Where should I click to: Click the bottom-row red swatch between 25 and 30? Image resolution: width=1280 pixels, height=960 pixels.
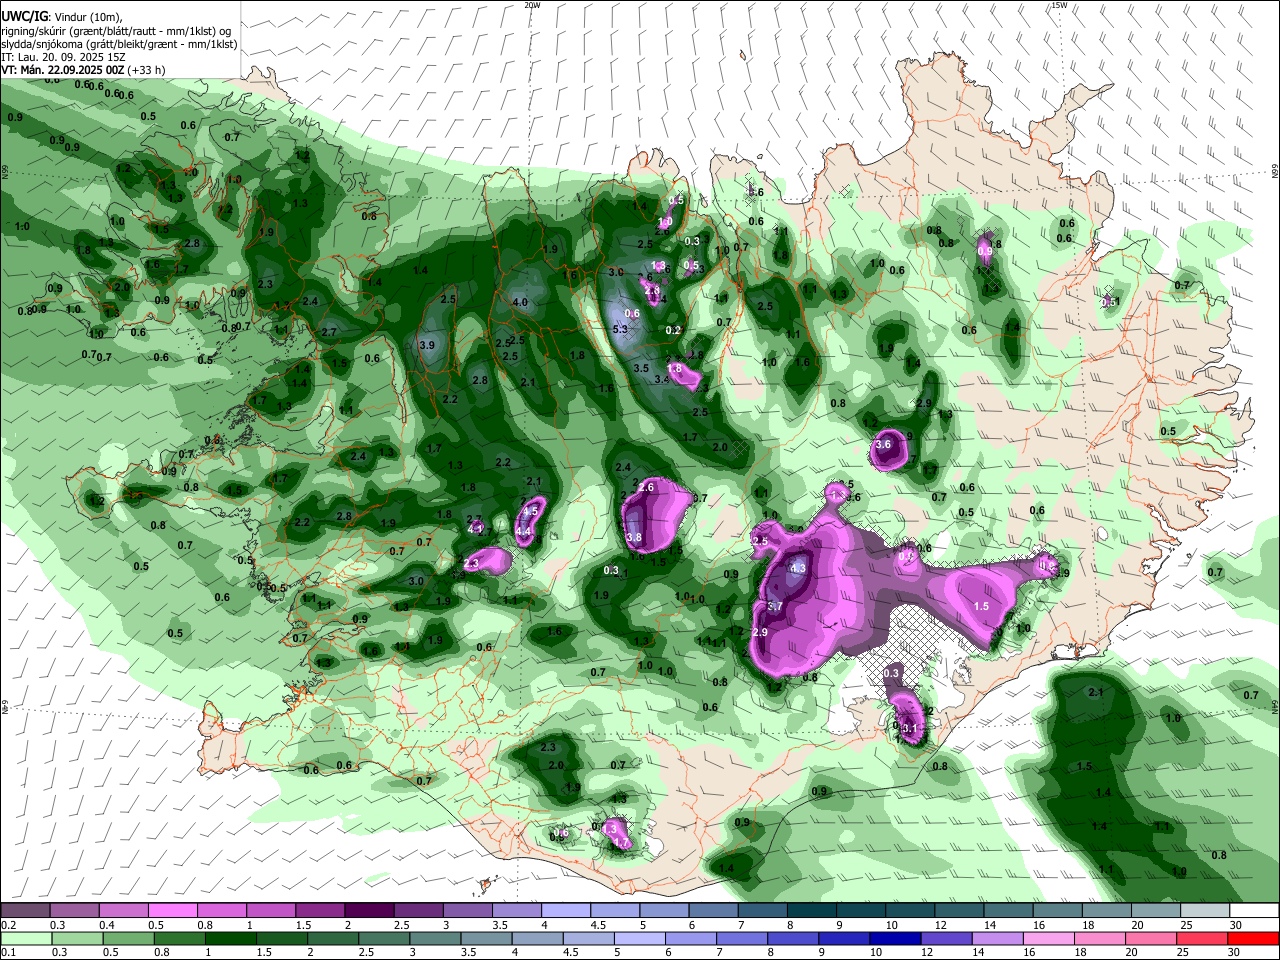click(1202, 938)
